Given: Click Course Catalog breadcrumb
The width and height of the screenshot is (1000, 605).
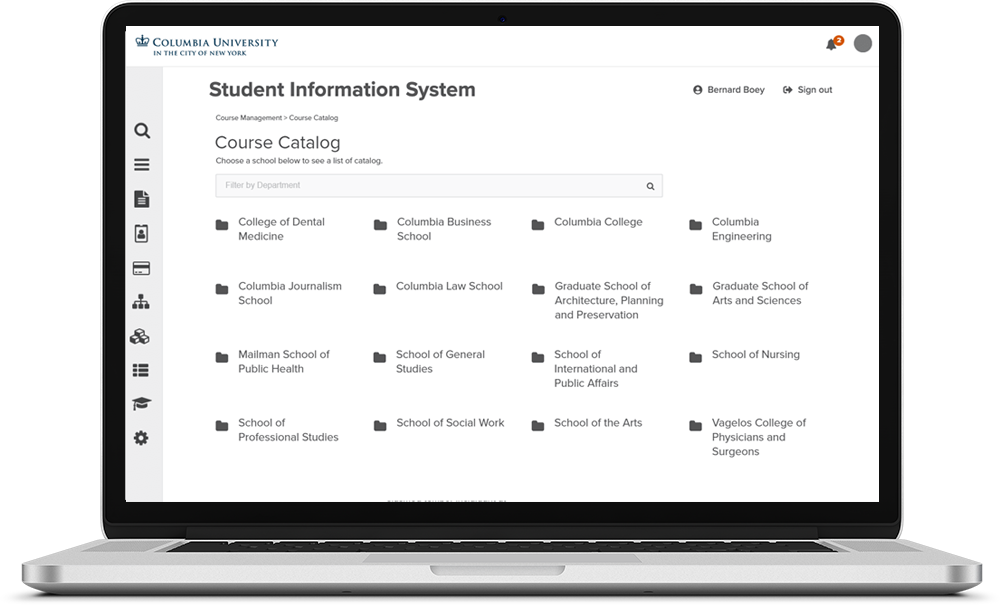Looking at the screenshot, I should click(314, 118).
